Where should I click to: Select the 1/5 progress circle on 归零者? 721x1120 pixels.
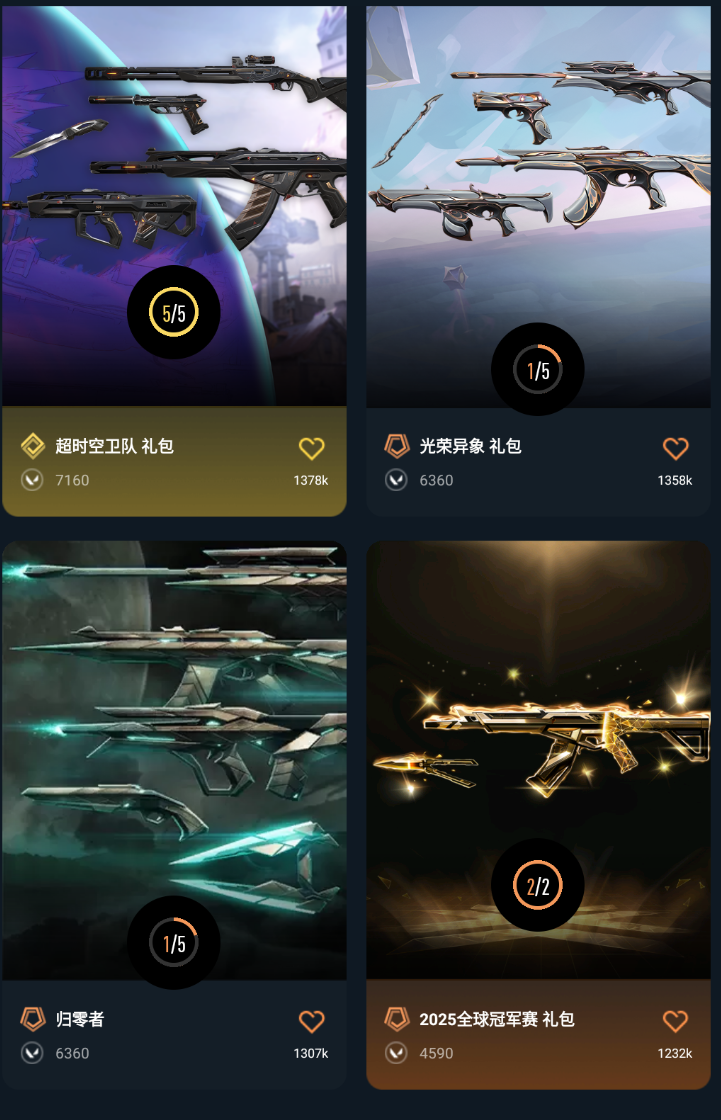tap(174, 943)
